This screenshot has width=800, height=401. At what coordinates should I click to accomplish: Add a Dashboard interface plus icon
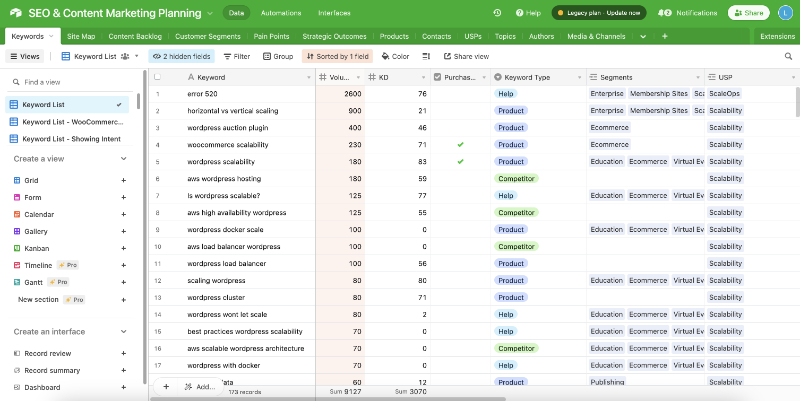[123, 387]
